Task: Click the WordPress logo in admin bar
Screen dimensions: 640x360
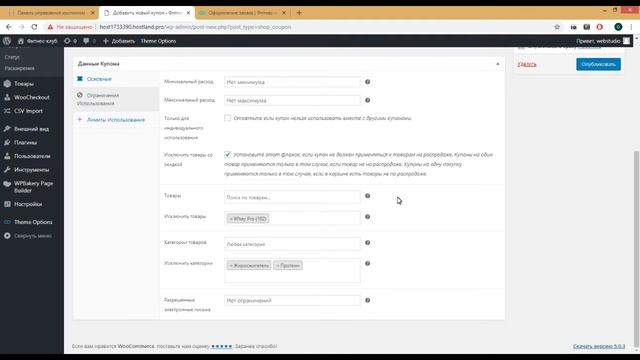Action: [x=7, y=41]
